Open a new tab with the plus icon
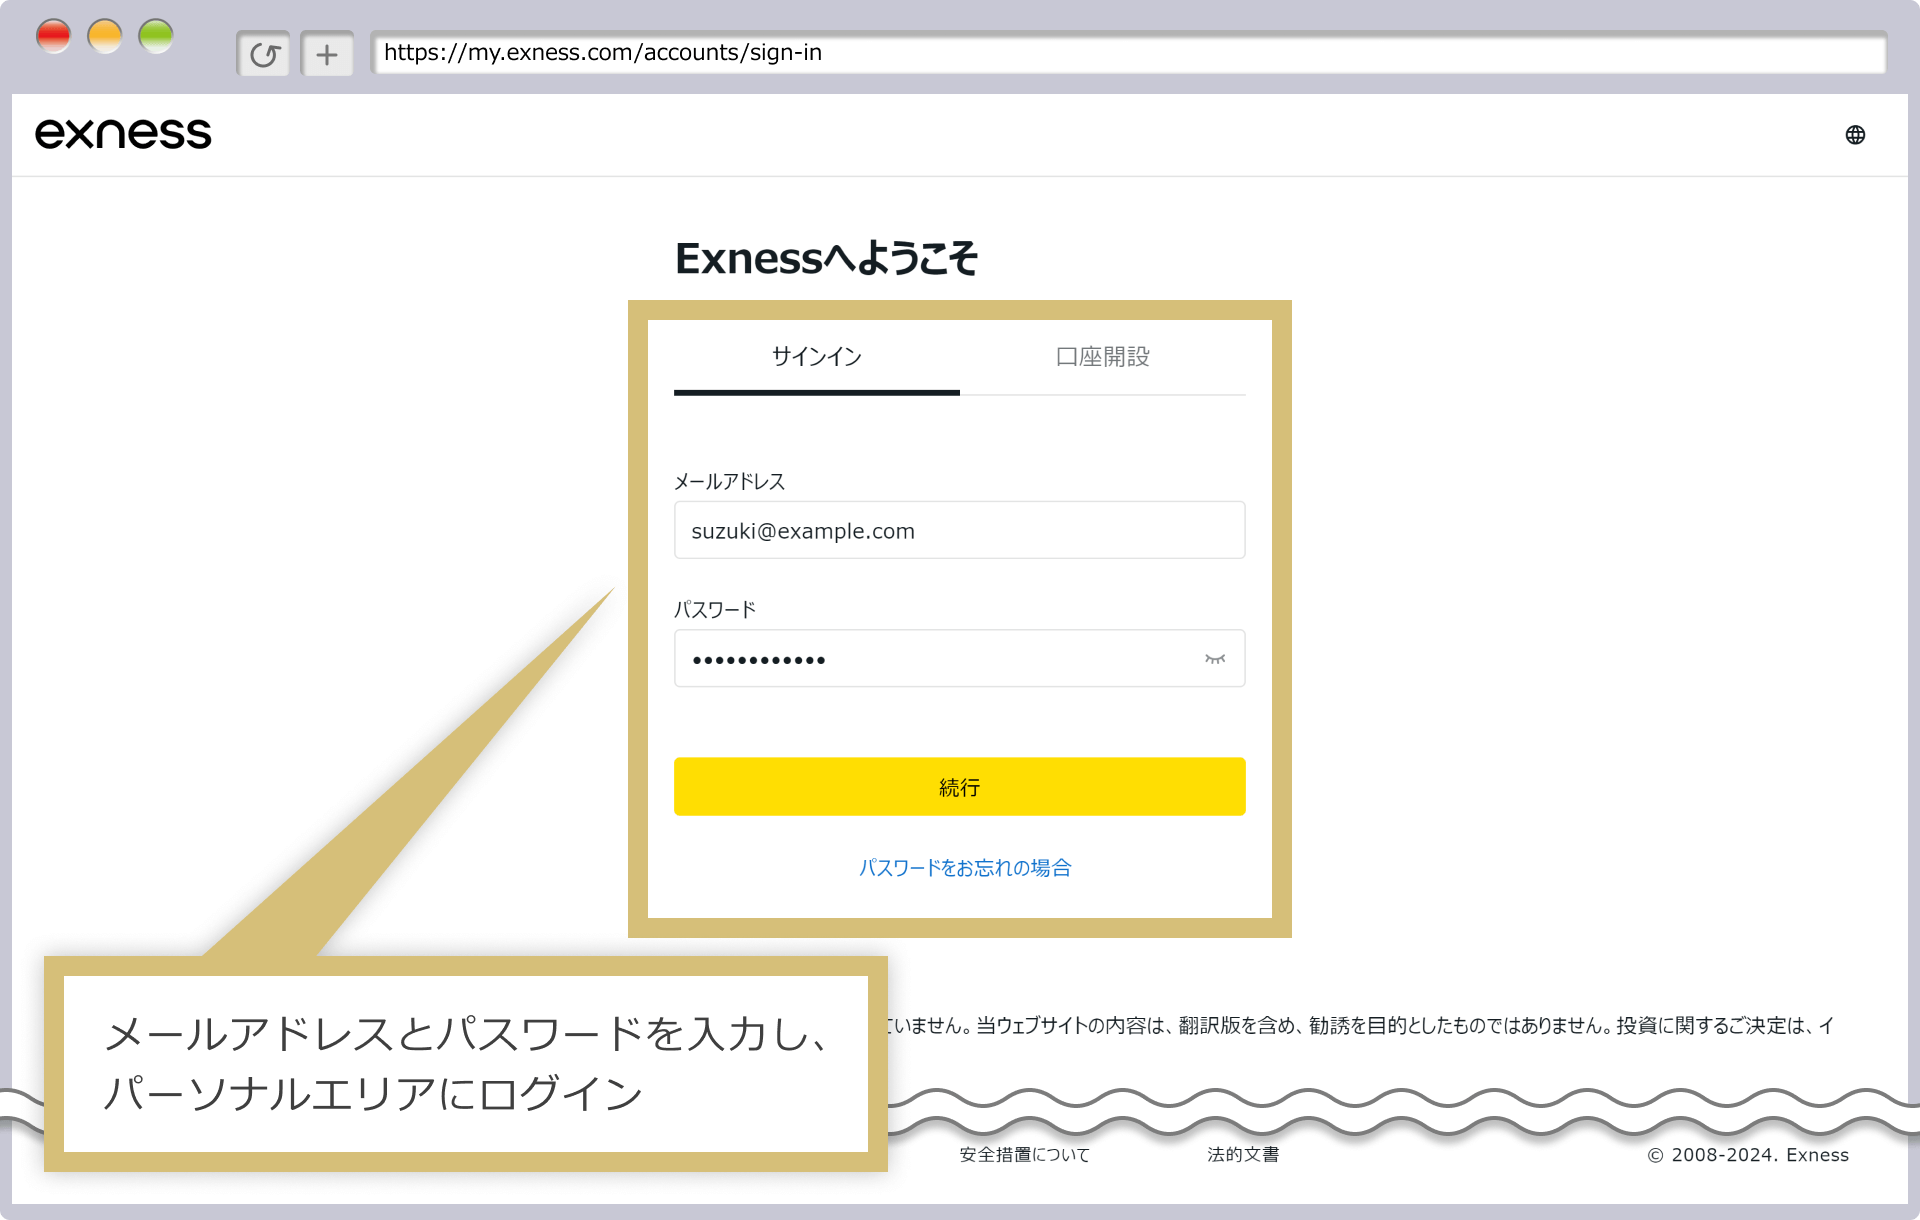This screenshot has width=1920, height=1220. [x=327, y=54]
